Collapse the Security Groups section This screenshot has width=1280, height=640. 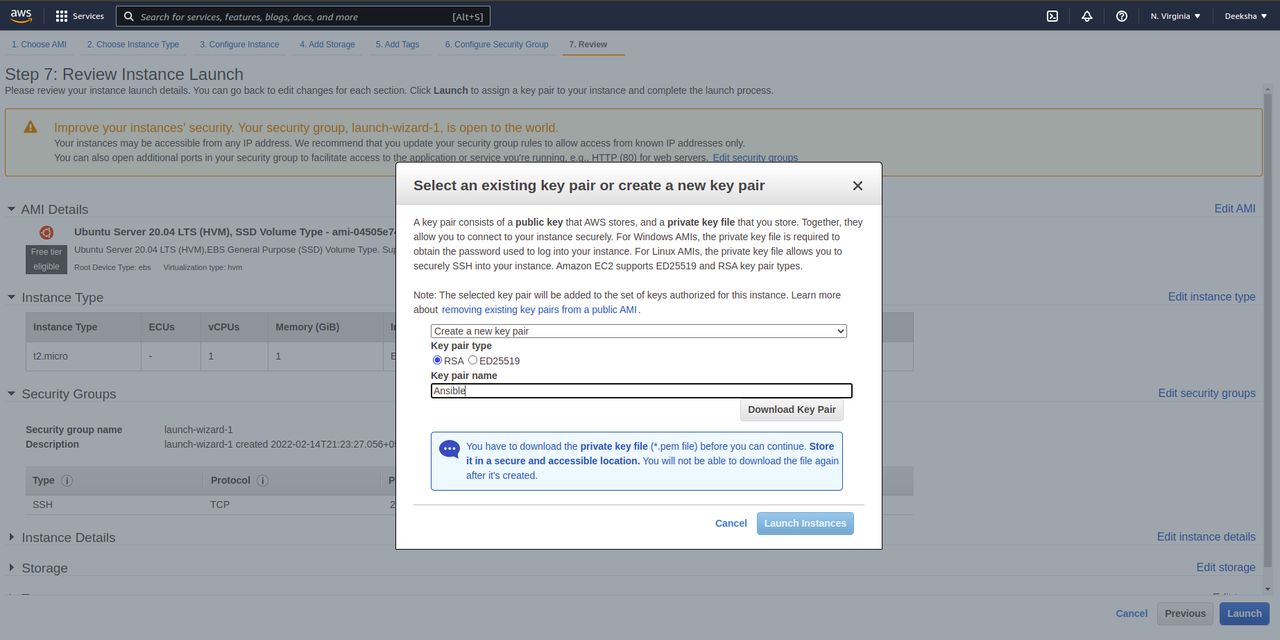pos(12,394)
